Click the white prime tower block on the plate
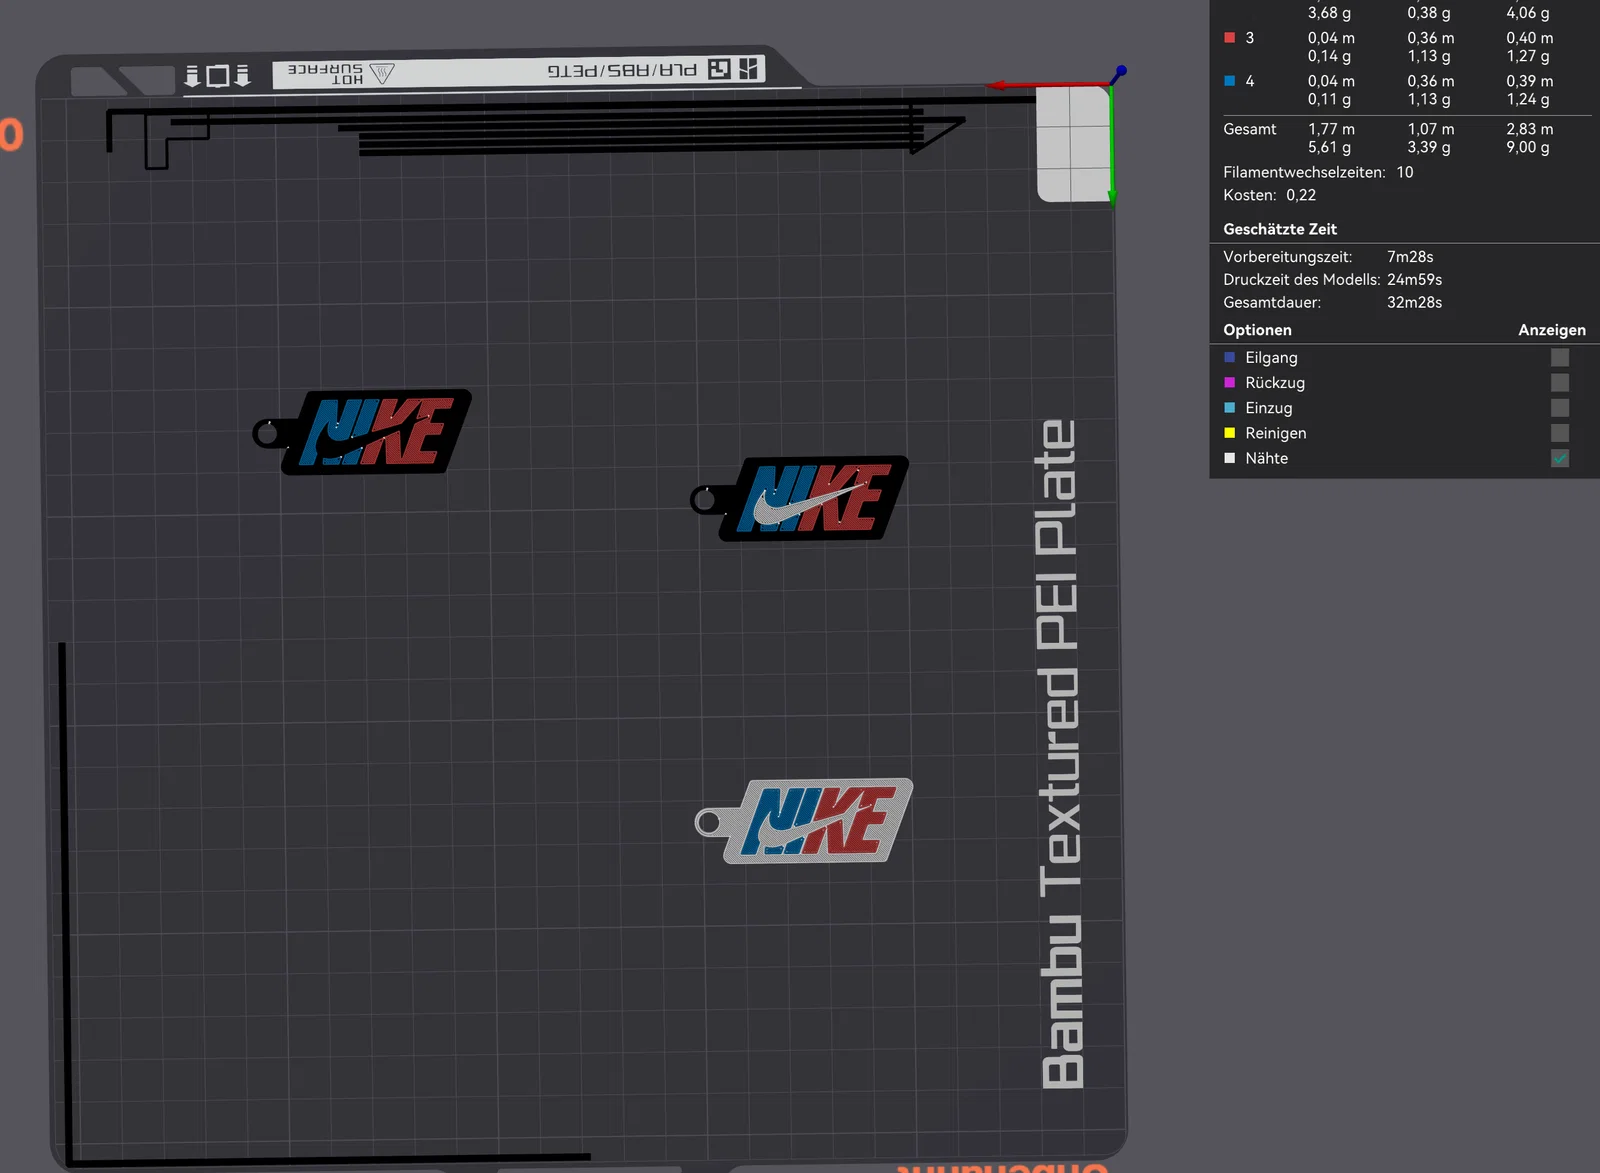This screenshot has height=1173, width=1600. [1074, 144]
